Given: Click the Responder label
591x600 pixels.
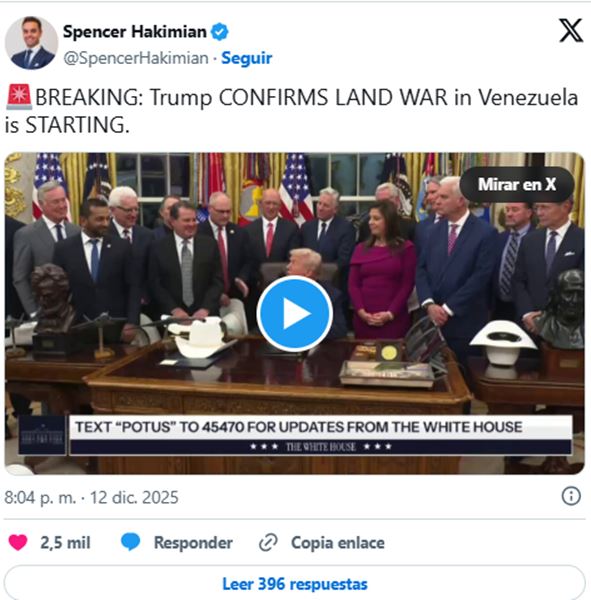Looking at the screenshot, I should tap(193, 543).
